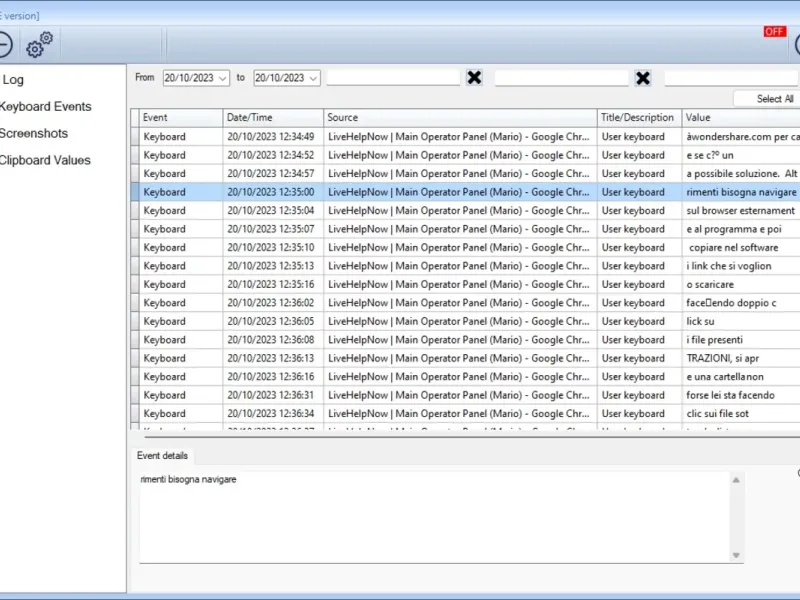Open Keyboard Events in sidebar

(45, 107)
